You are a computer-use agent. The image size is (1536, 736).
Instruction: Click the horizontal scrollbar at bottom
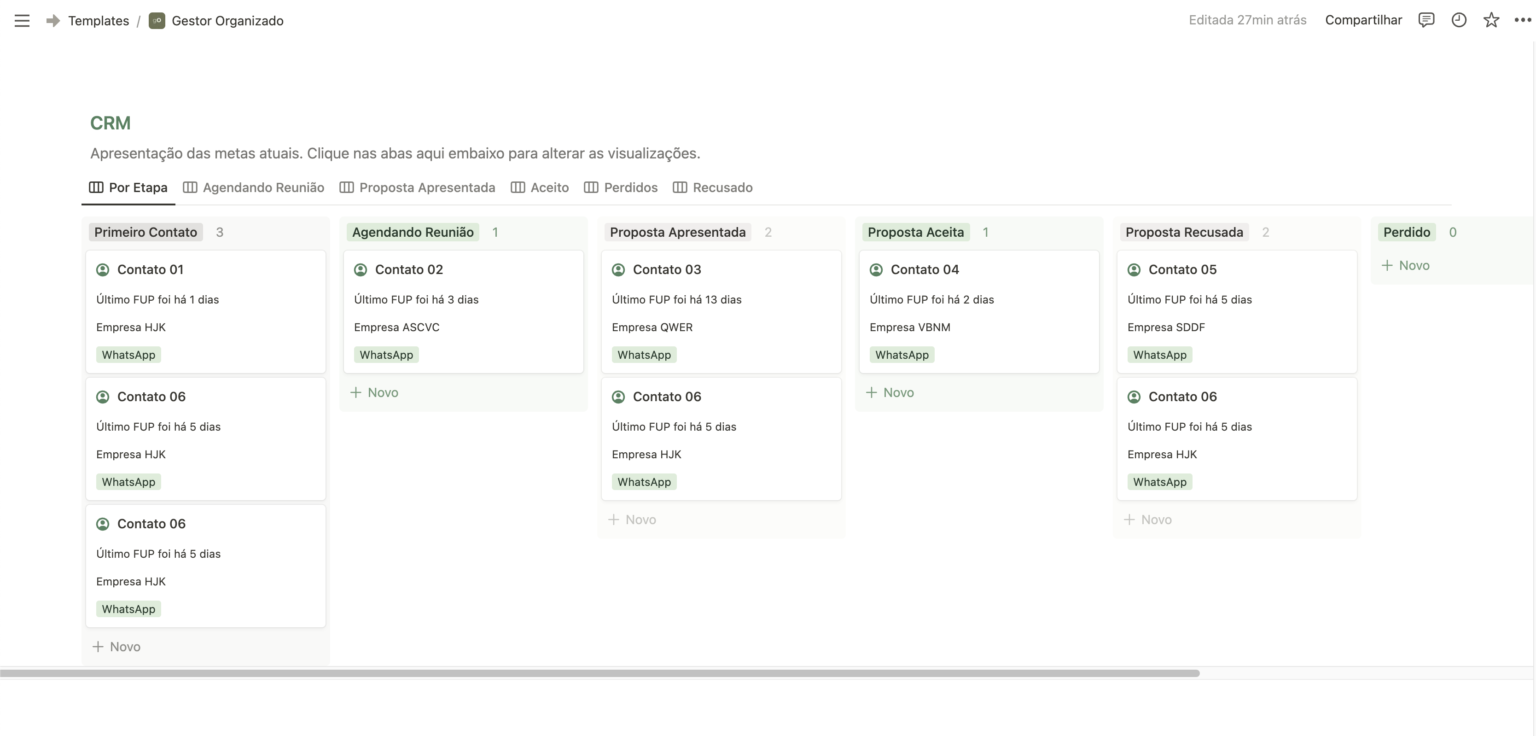600,673
